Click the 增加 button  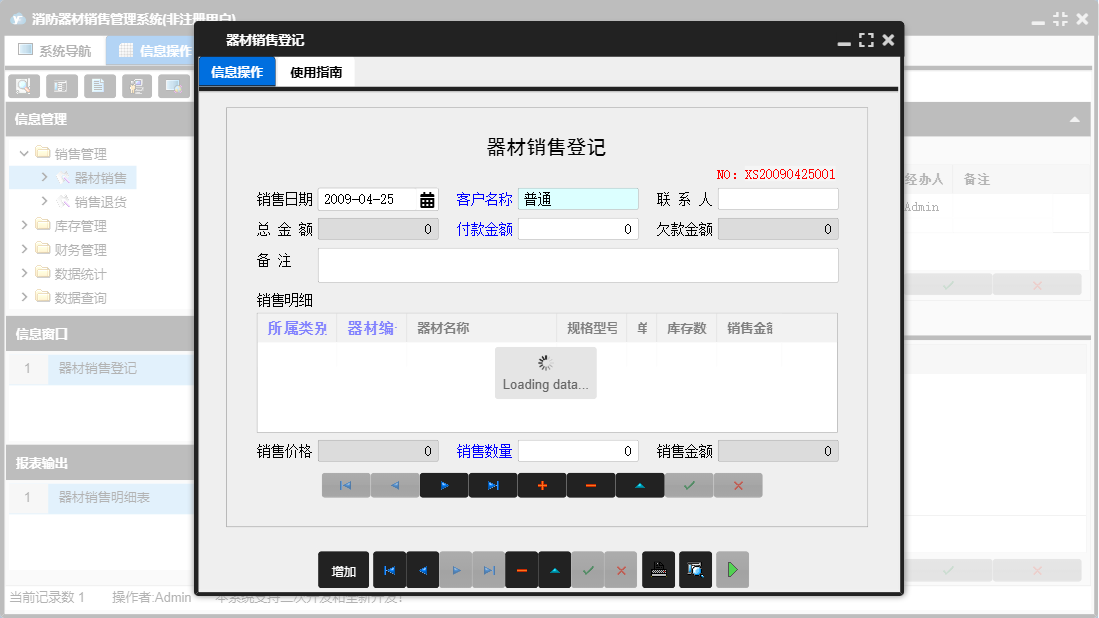click(343, 569)
